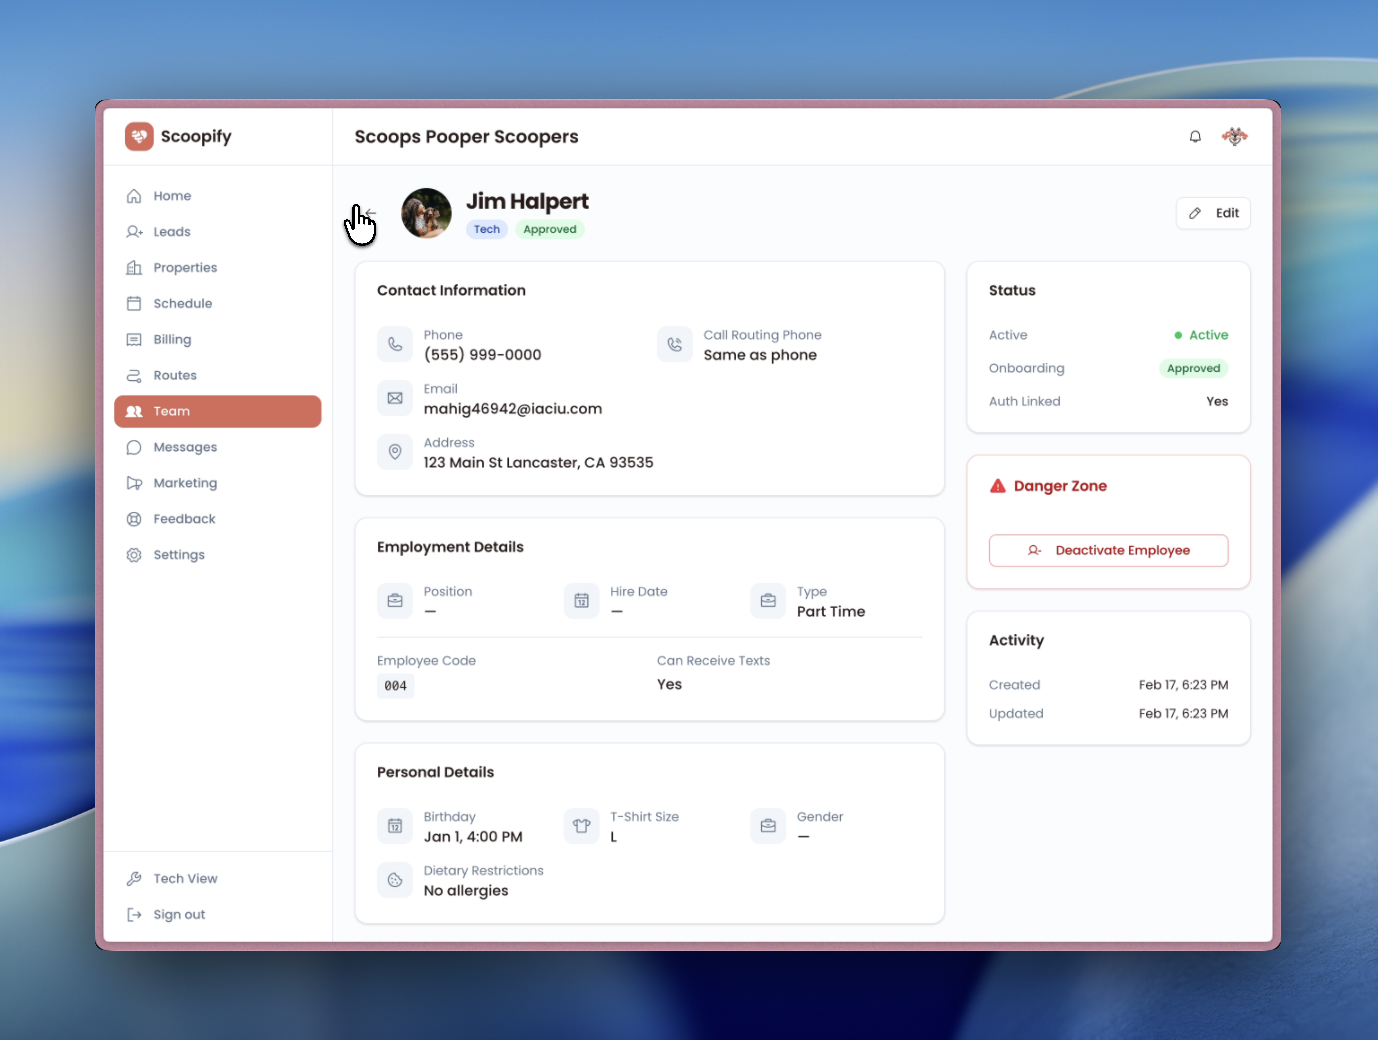
Task: Select the Feedback icon in sidebar
Action: click(x=134, y=518)
